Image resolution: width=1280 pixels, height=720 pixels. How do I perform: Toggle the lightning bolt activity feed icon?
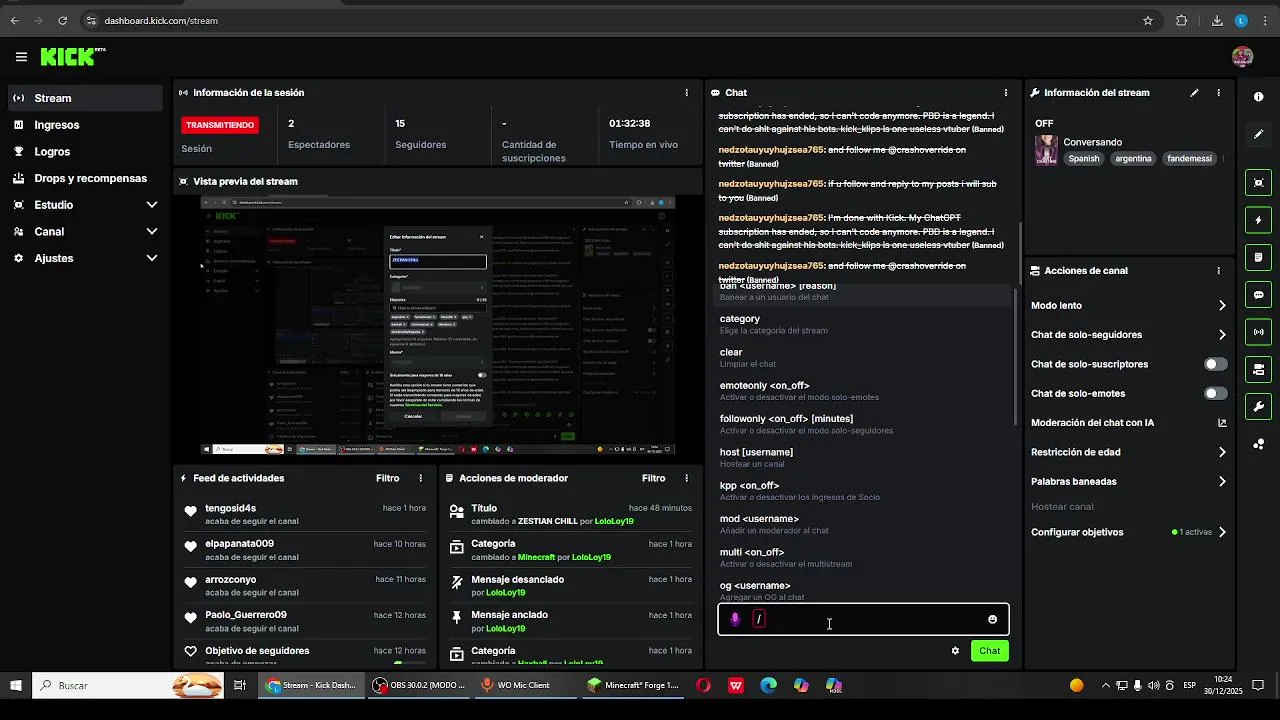tap(1258, 220)
